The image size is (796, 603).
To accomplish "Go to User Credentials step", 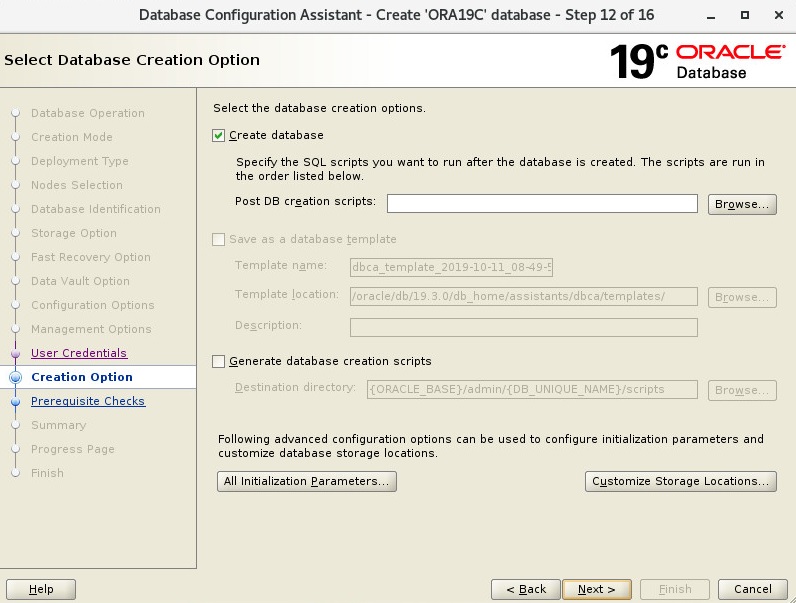I will (79, 353).
